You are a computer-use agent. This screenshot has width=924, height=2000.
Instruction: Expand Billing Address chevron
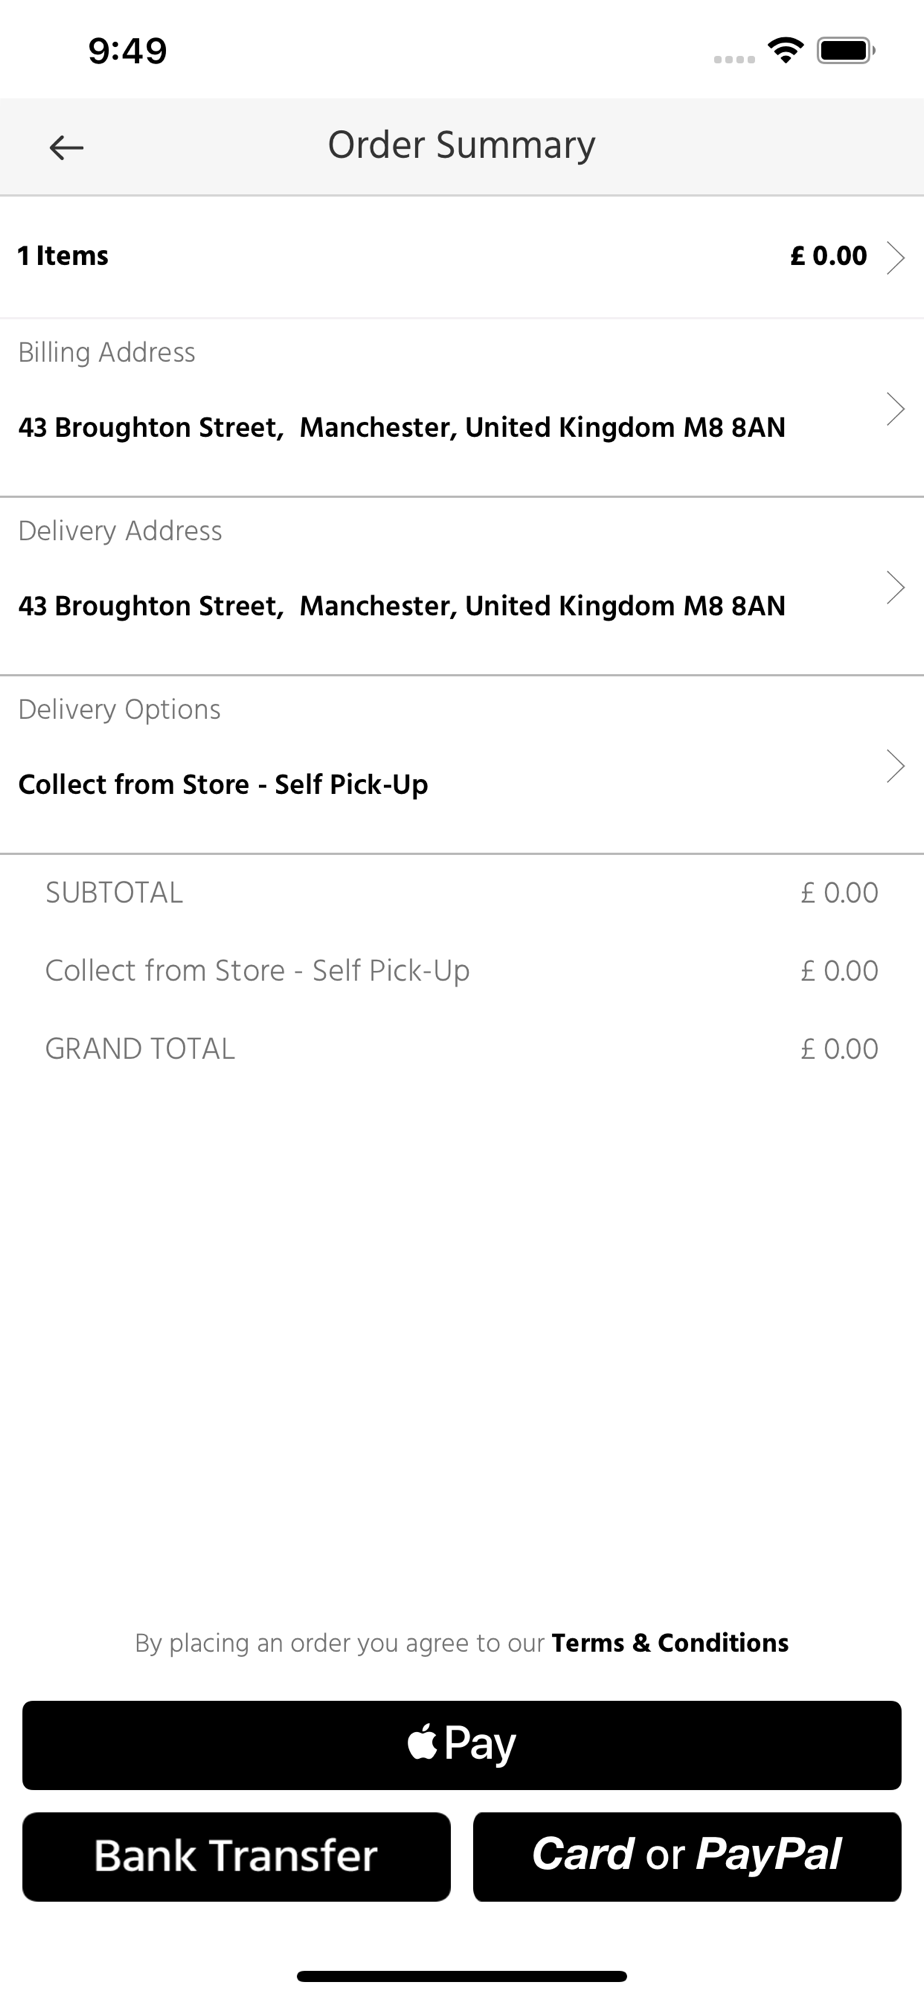(896, 409)
